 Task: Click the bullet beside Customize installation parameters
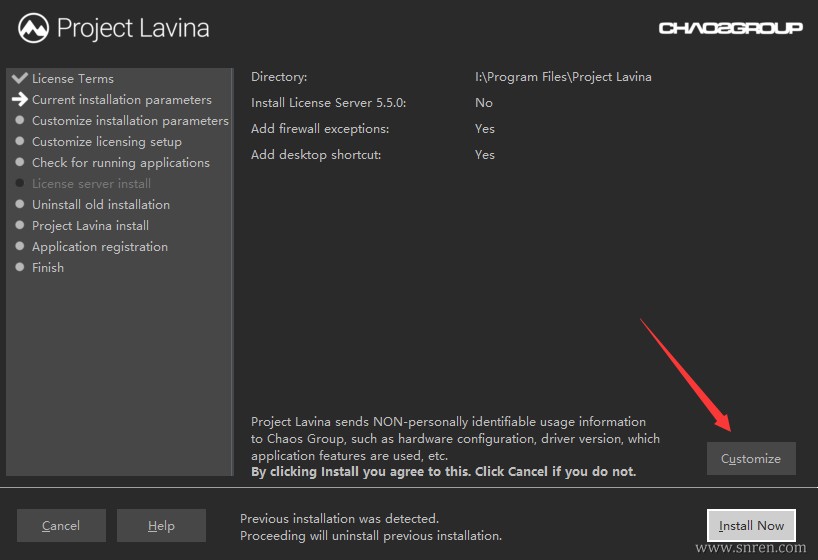pos(20,120)
